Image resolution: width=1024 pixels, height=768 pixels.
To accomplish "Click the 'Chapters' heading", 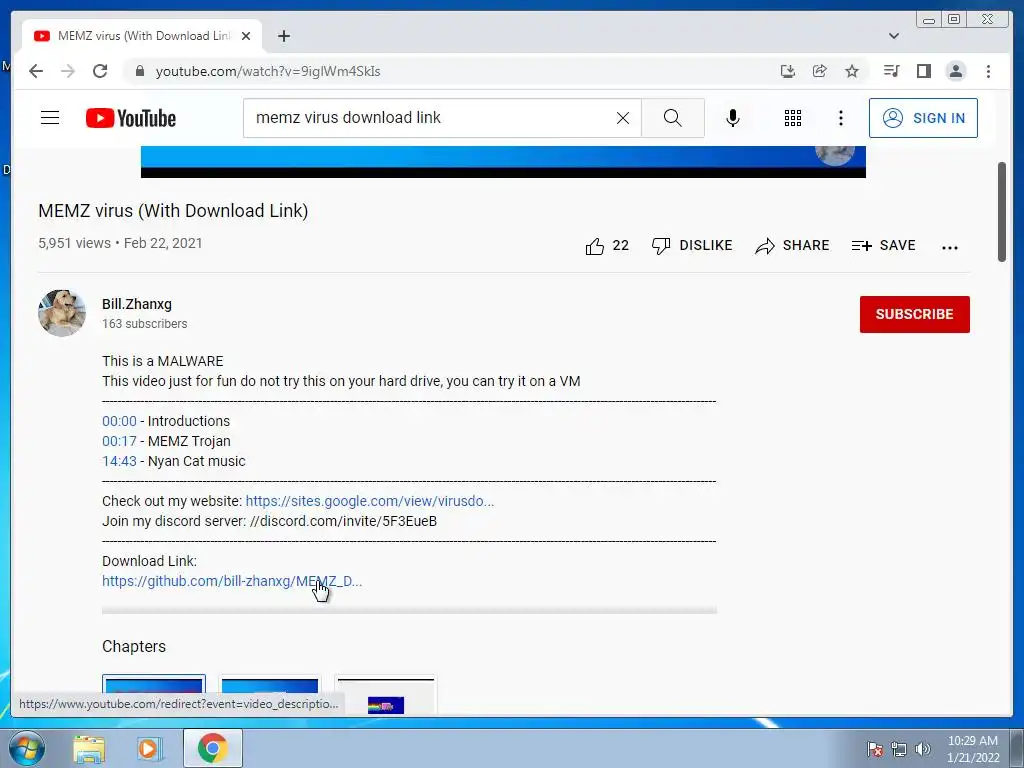I will click(x=134, y=647).
